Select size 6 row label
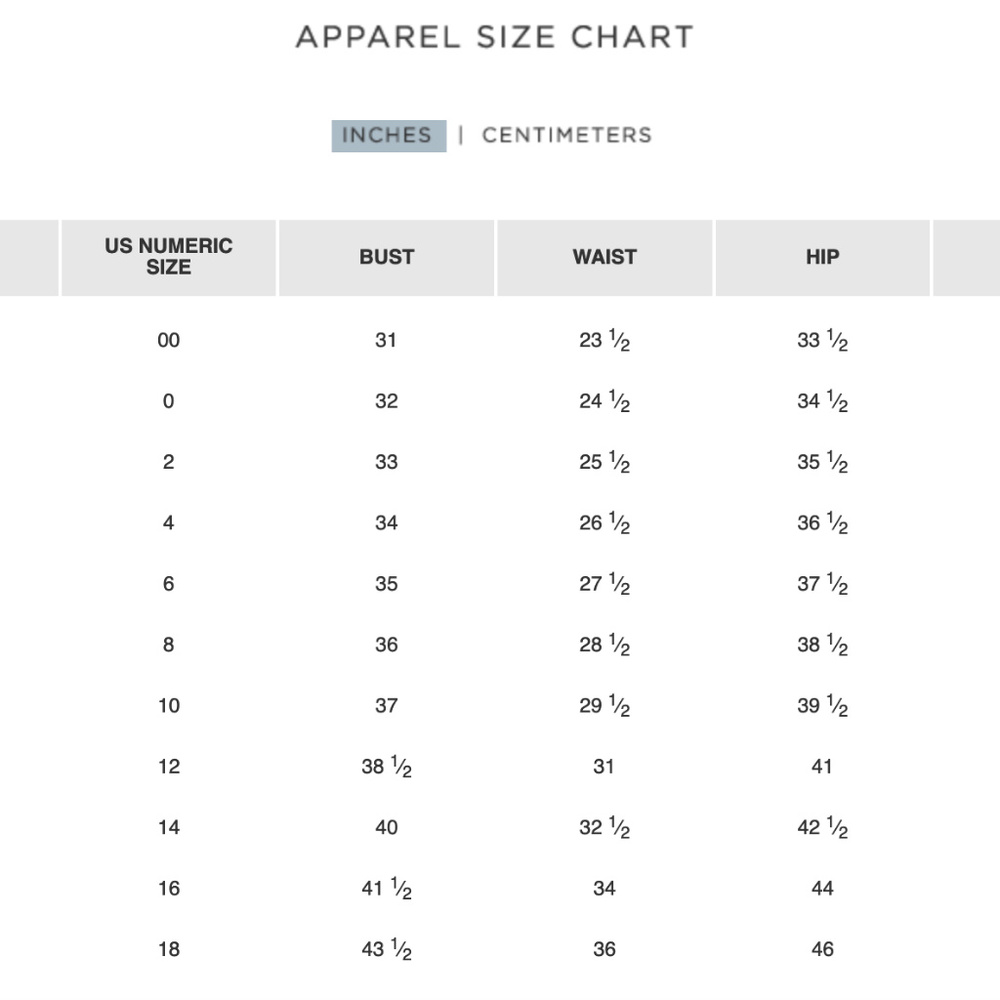1000x1000 pixels. point(168,584)
